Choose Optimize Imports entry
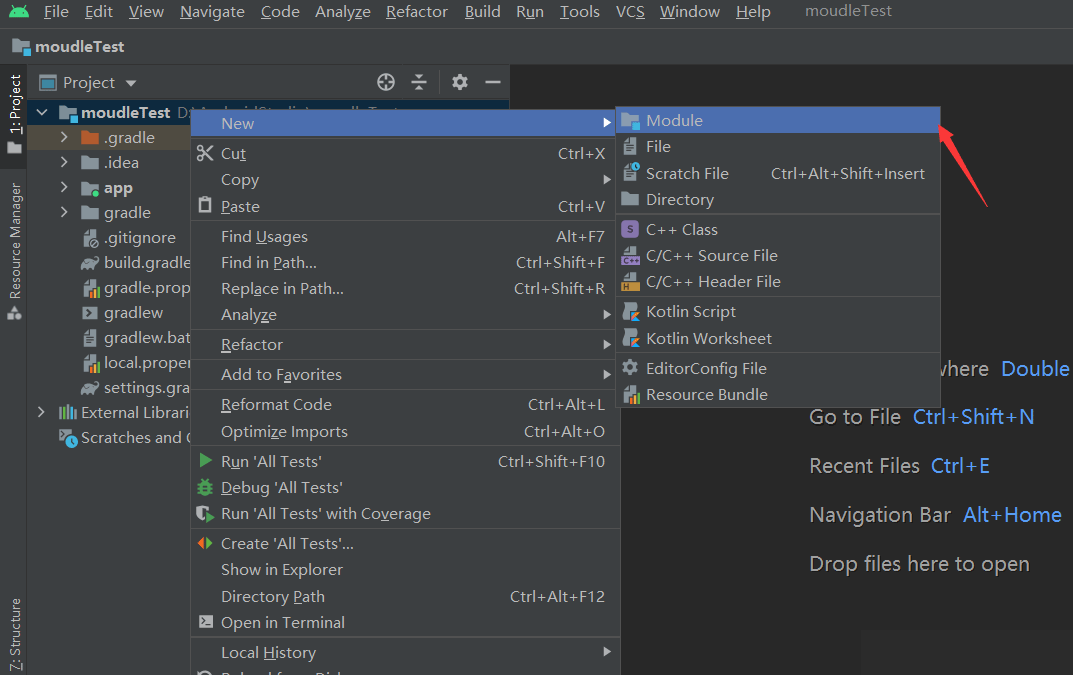This screenshot has height=675, width=1073. [x=405, y=431]
